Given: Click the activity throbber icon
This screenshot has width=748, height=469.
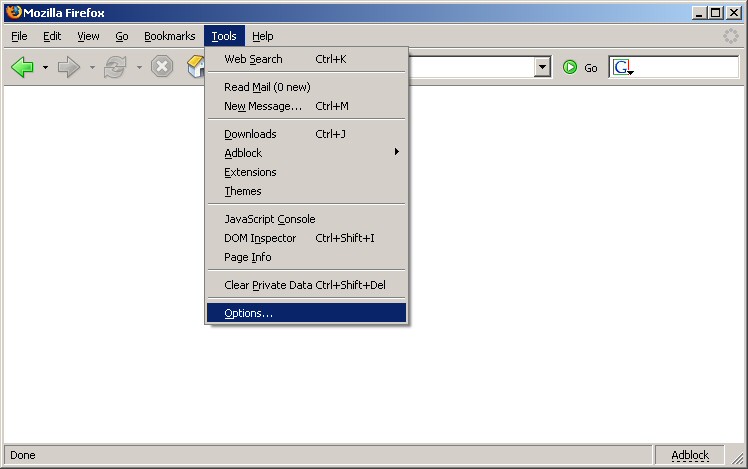Looking at the screenshot, I should tap(730, 36).
